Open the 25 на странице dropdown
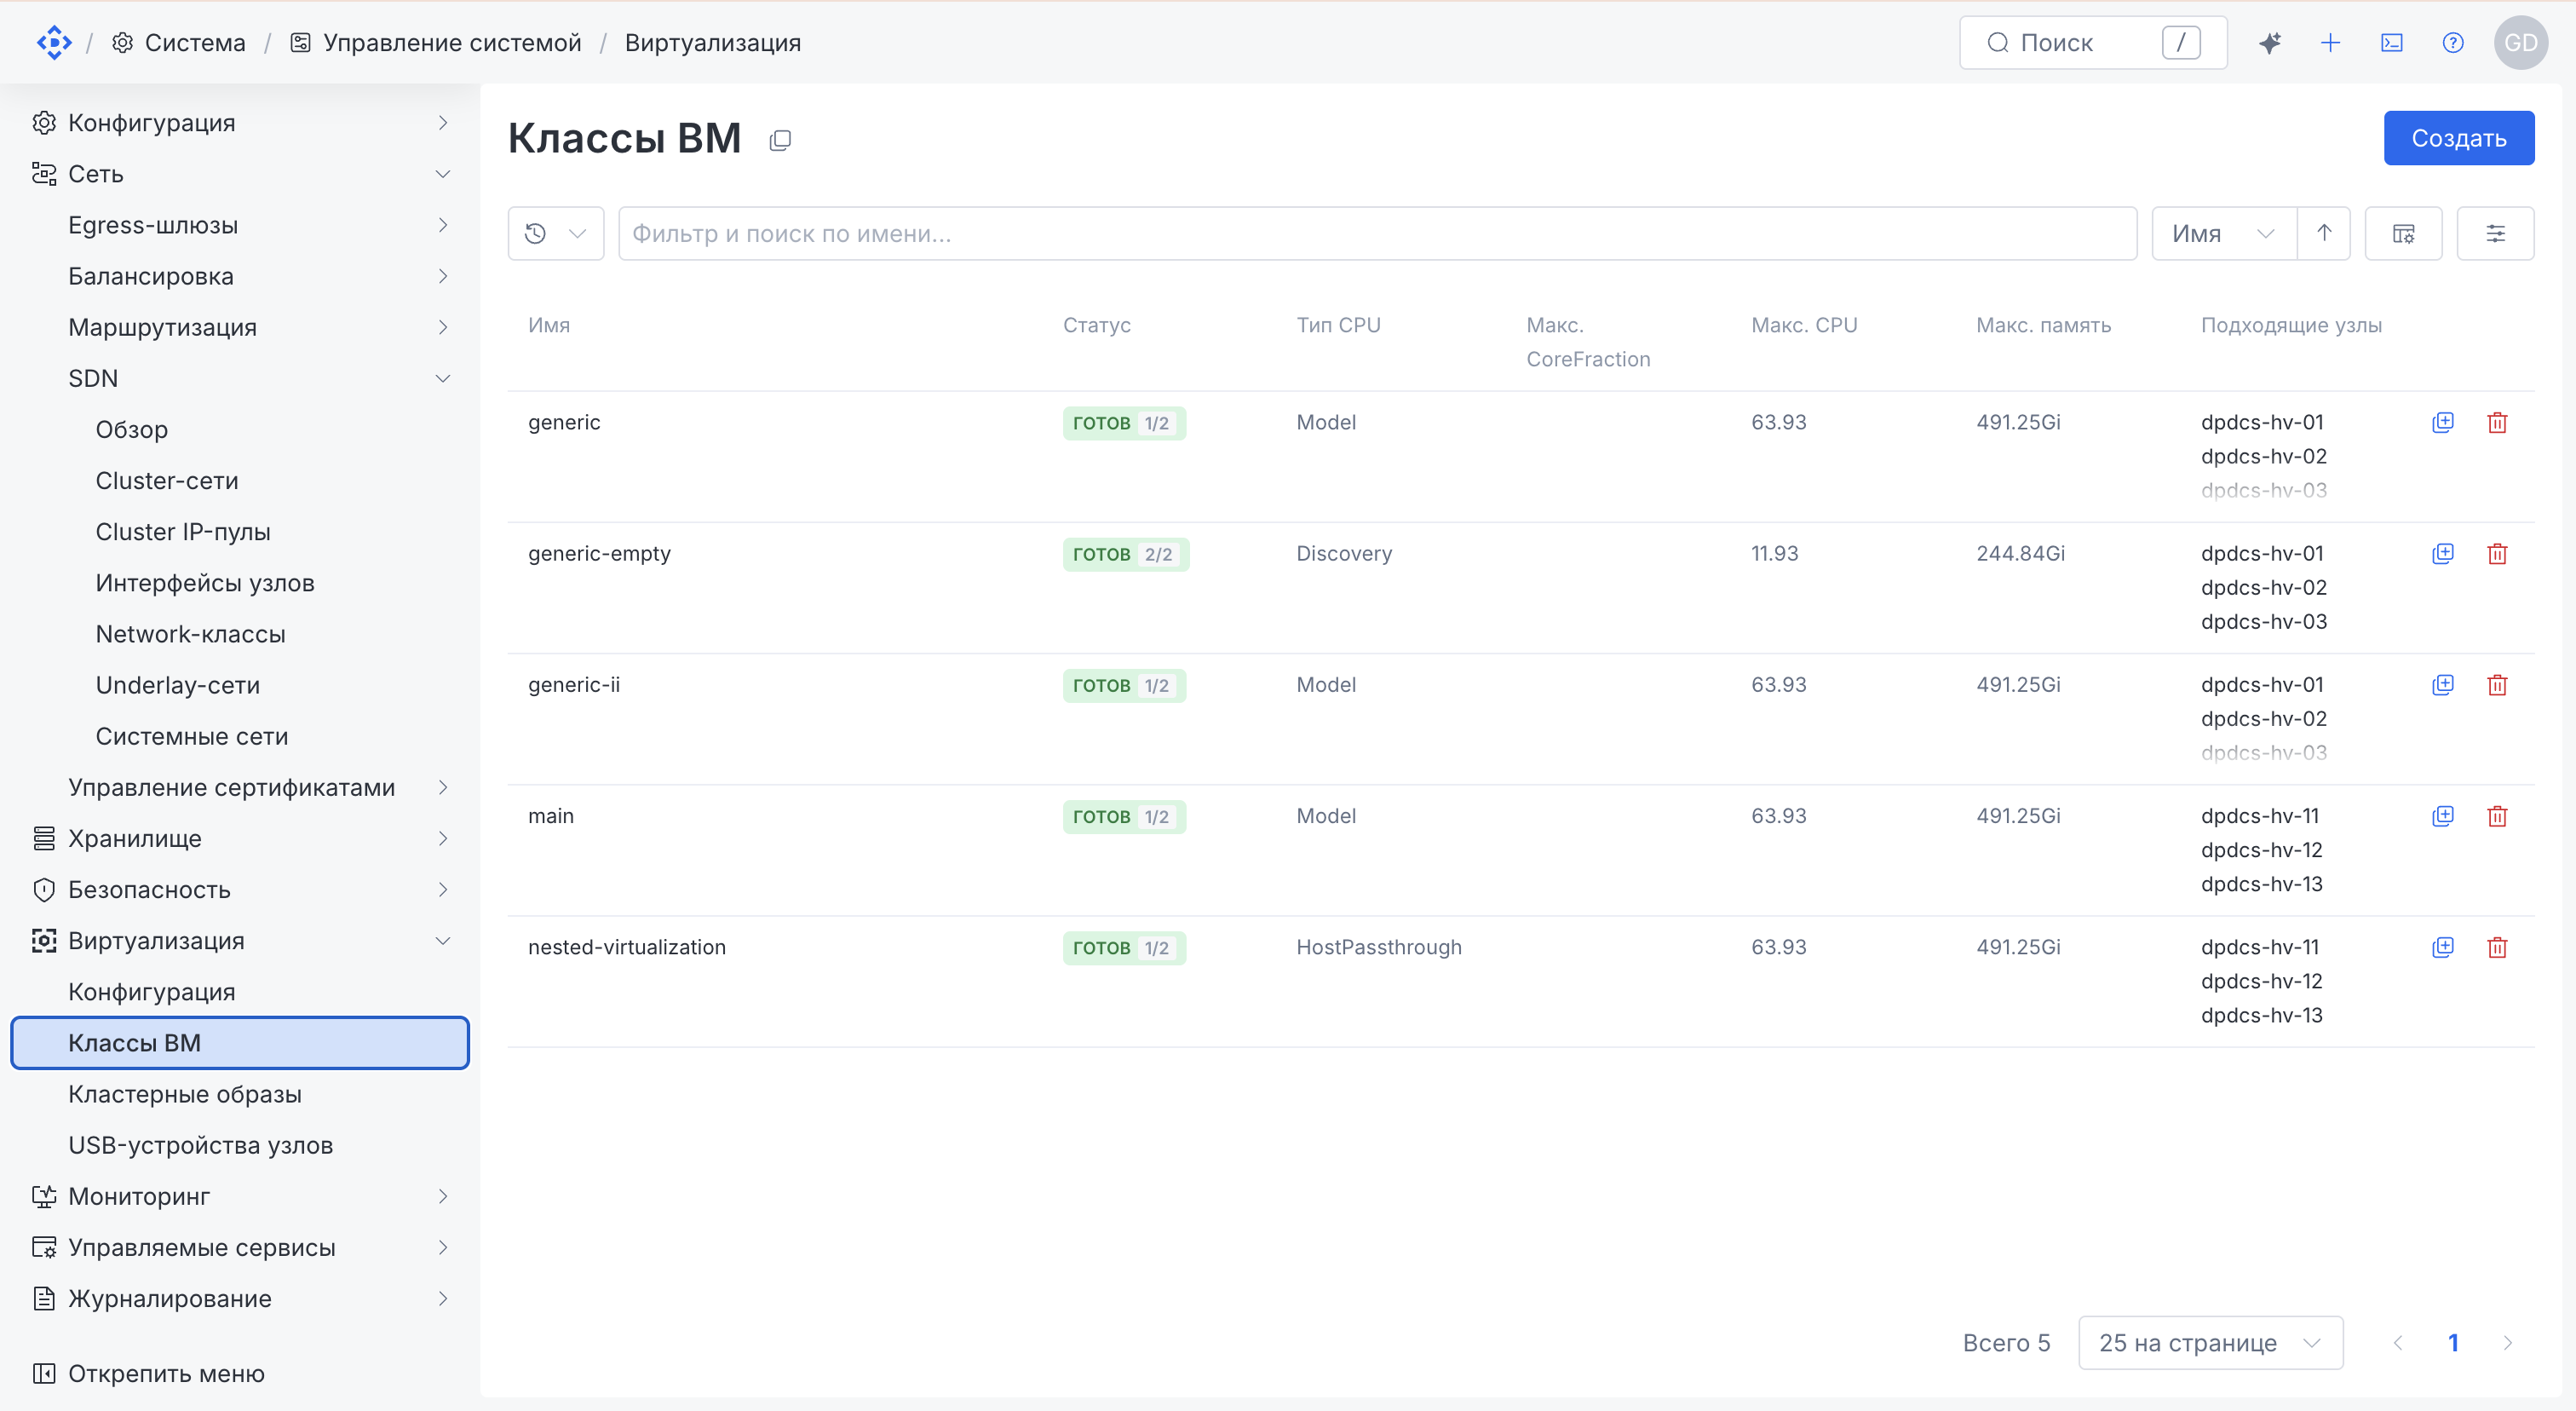 pos(2210,1343)
